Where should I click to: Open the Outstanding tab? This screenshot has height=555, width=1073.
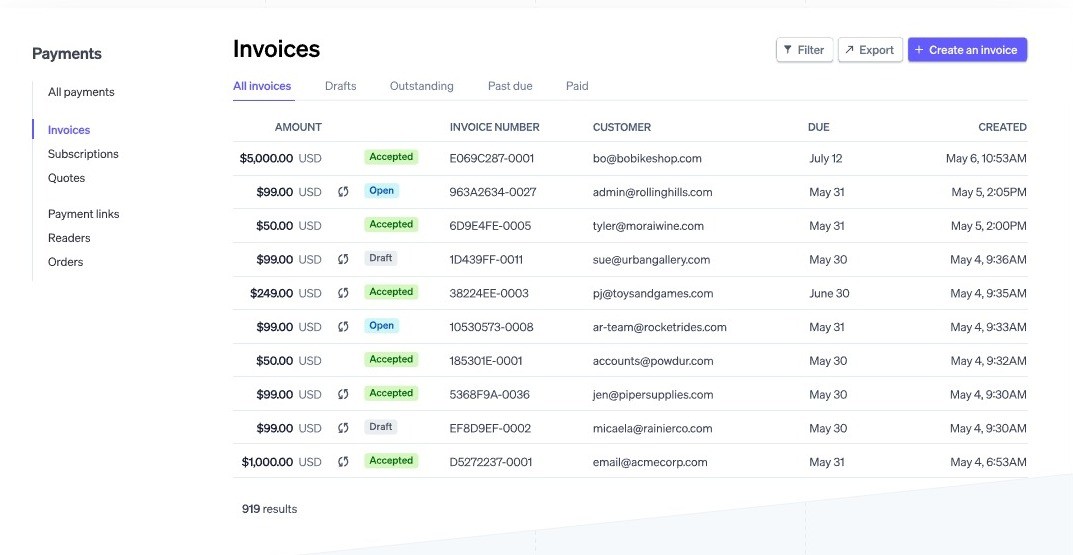click(422, 86)
